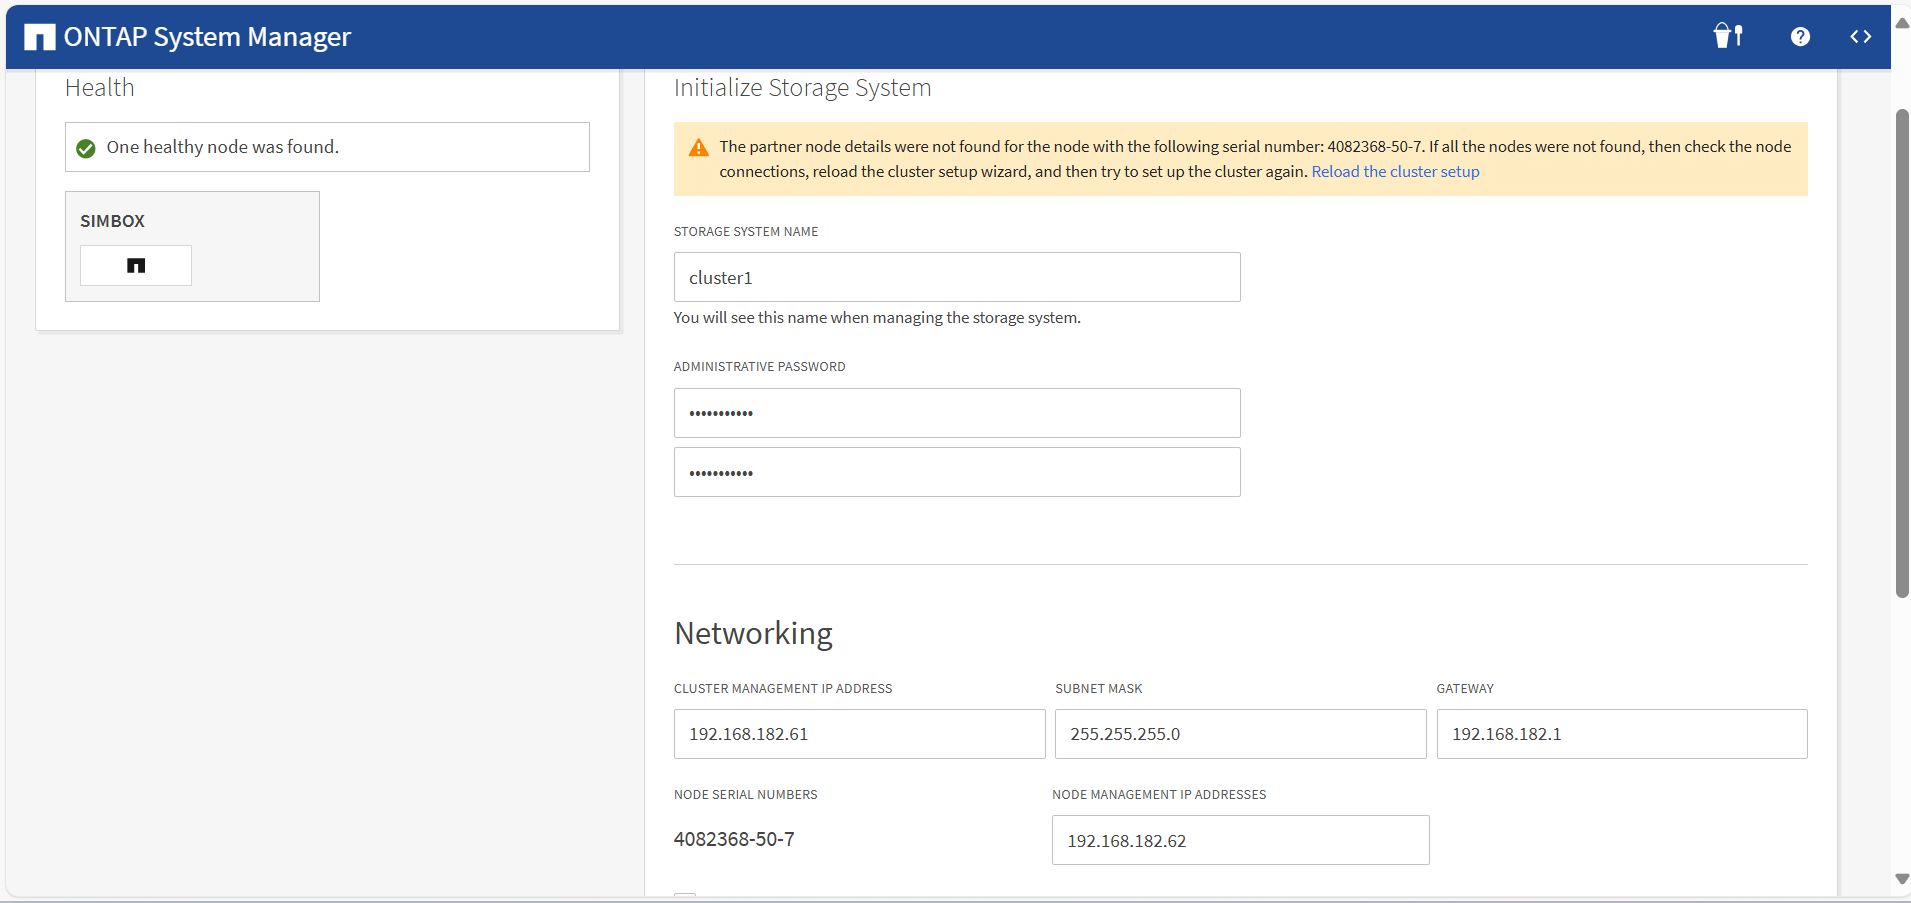Click the Initialize Storage System heading
The width and height of the screenshot is (1911, 903).
[802, 88]
